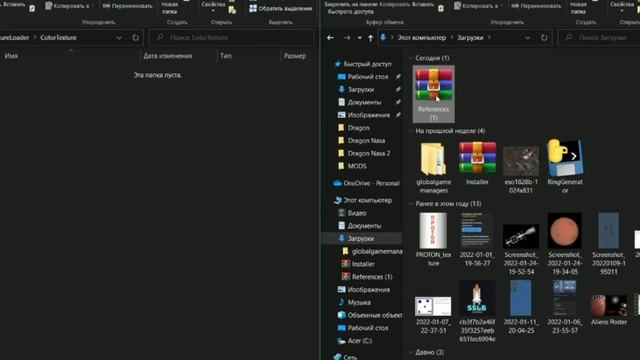Image resolution: width=640 pixels, height=360 pixels.
Task: Select the 2022-01-06_23-55-57 file
Action: point(565,307)
